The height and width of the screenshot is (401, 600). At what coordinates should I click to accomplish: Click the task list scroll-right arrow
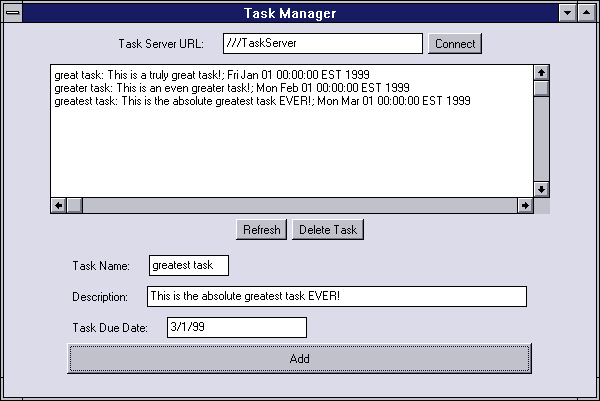(524, 205)
